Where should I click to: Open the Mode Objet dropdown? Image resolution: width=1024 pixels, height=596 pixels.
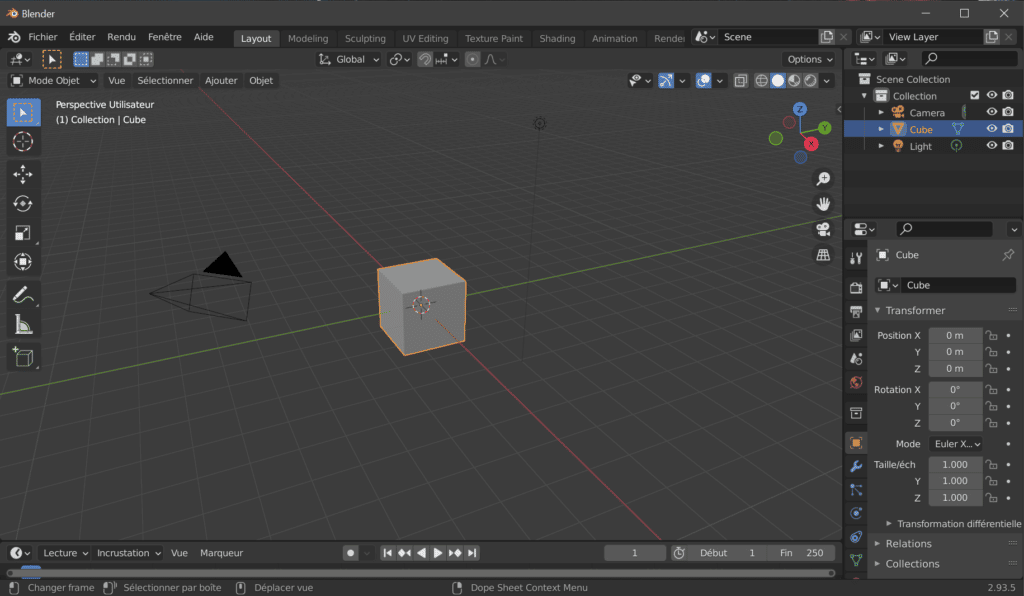tap(54, 80)
